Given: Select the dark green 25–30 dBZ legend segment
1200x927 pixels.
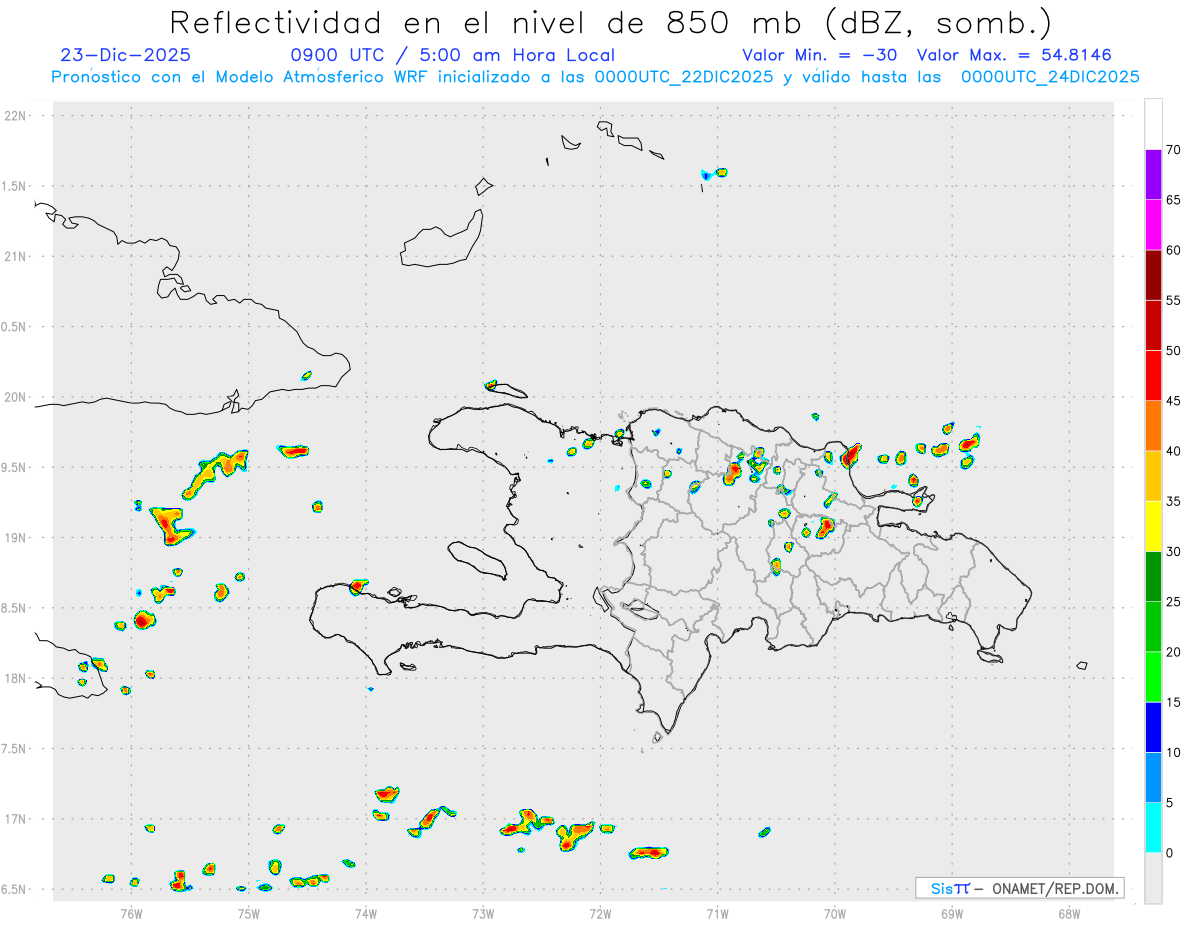Looking at the screenshot, I should coord(1153,577).
